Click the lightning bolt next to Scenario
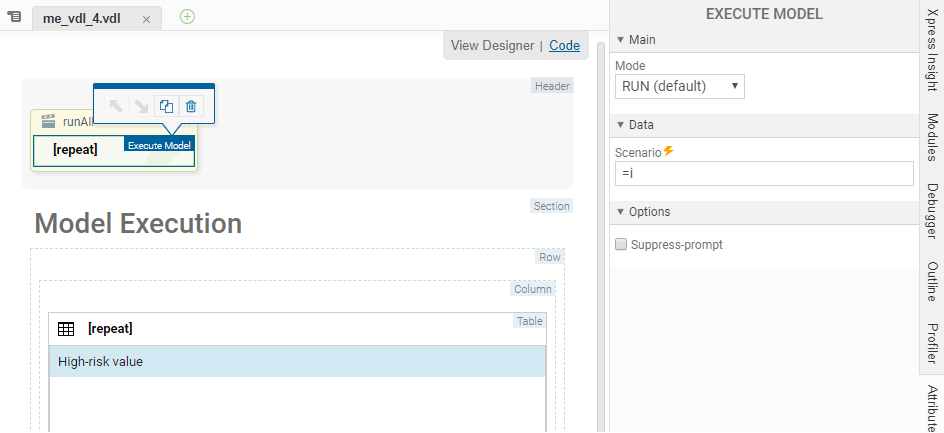The width and height of the screenshot is (944, 433). pos(669,151)
